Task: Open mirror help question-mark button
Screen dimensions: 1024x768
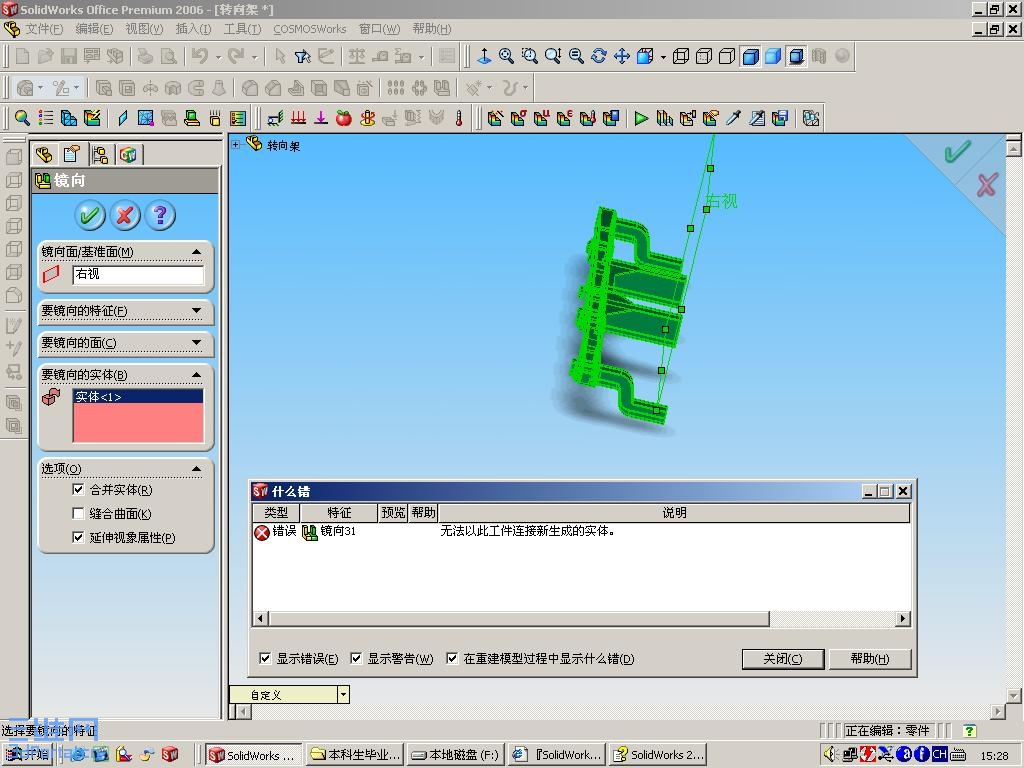Action: (x=160, y=215)
